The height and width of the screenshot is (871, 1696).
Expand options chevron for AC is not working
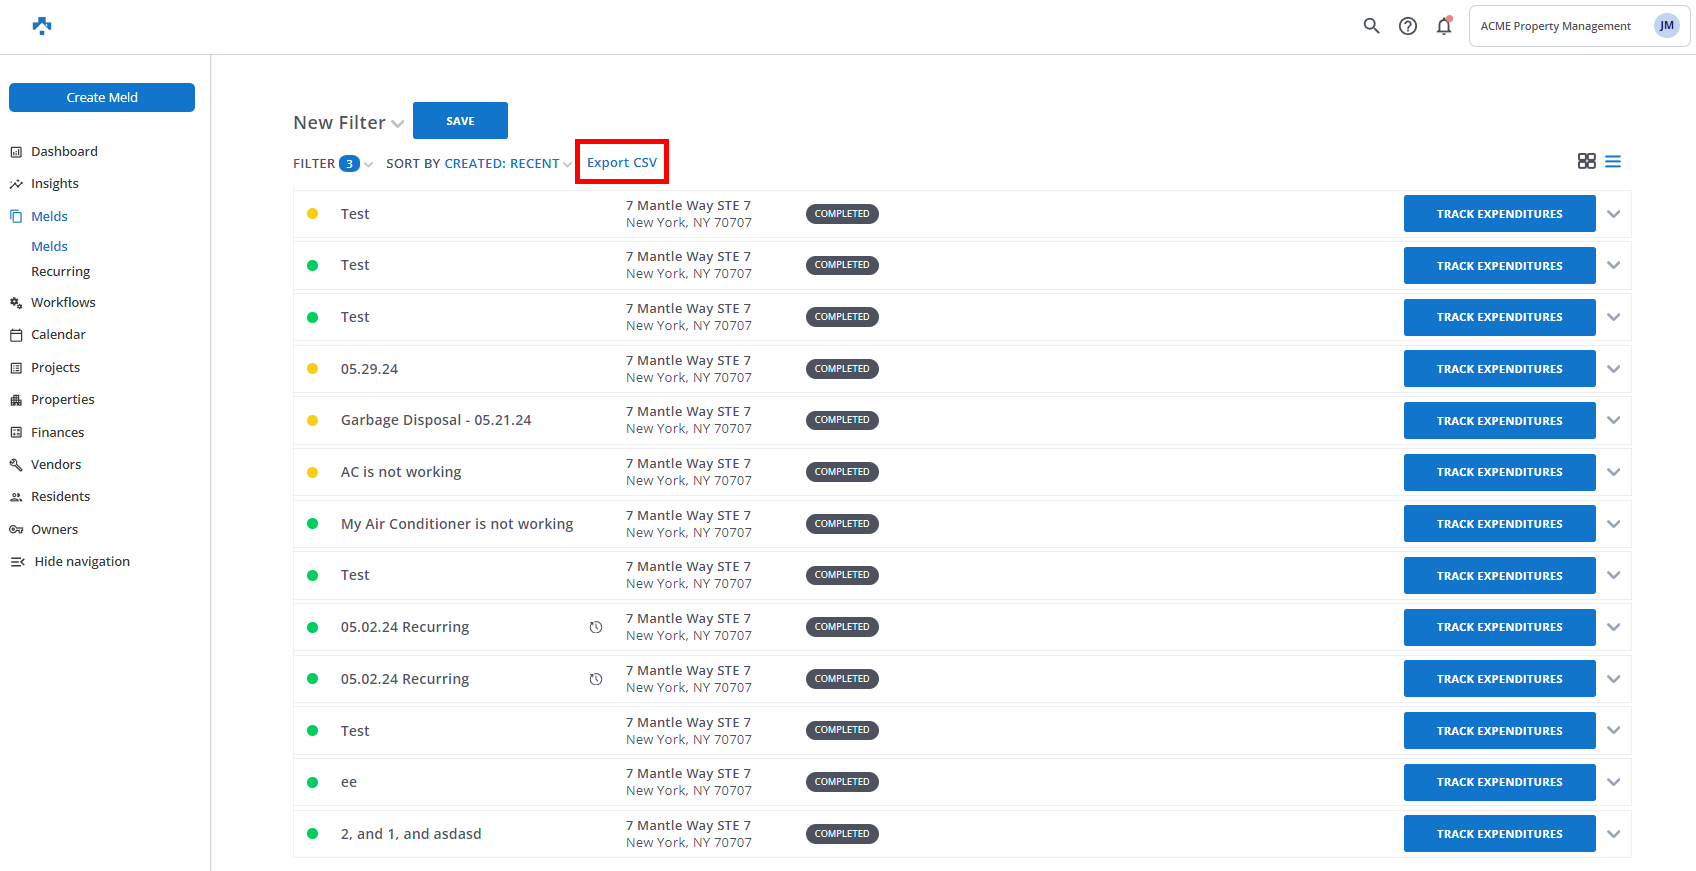pyautogui.click(x=1613, y=472)
